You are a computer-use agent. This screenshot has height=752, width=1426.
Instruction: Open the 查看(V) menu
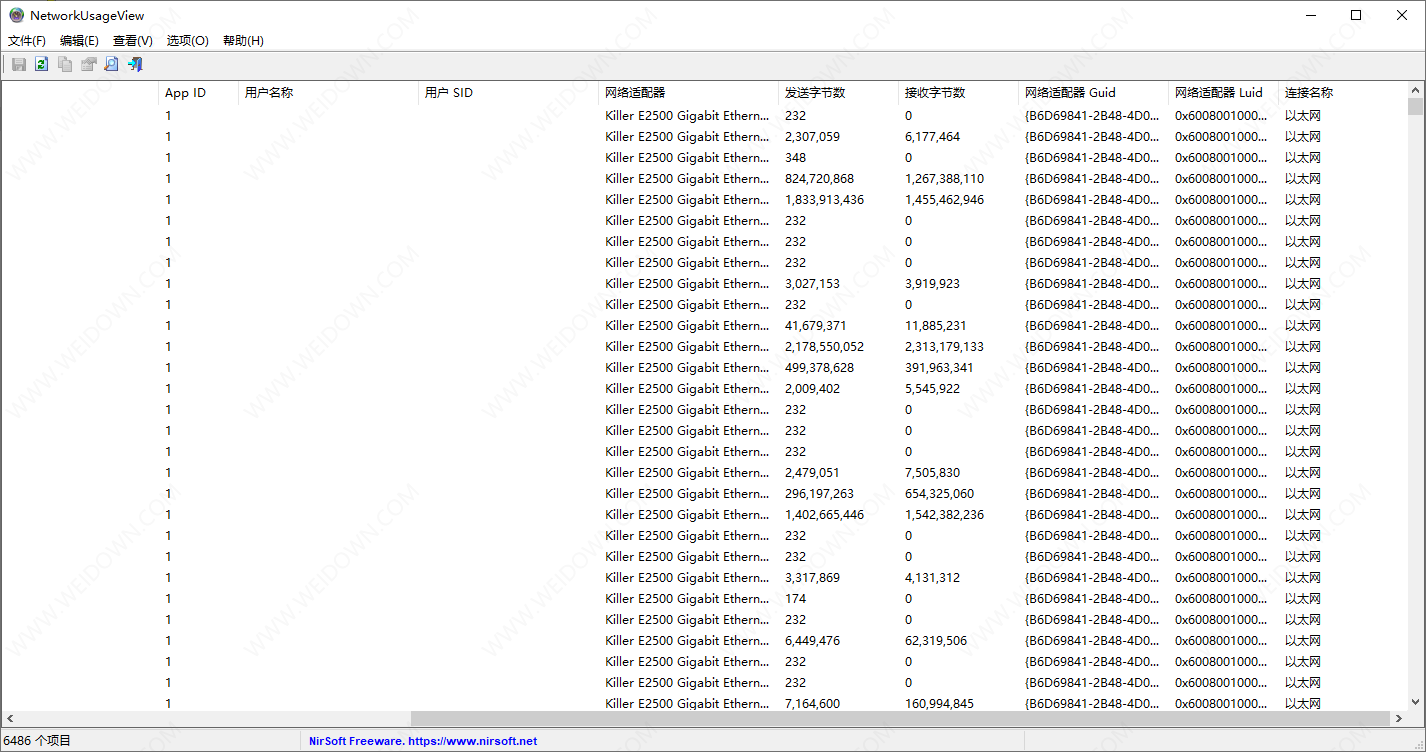click(x=133, y=41)
